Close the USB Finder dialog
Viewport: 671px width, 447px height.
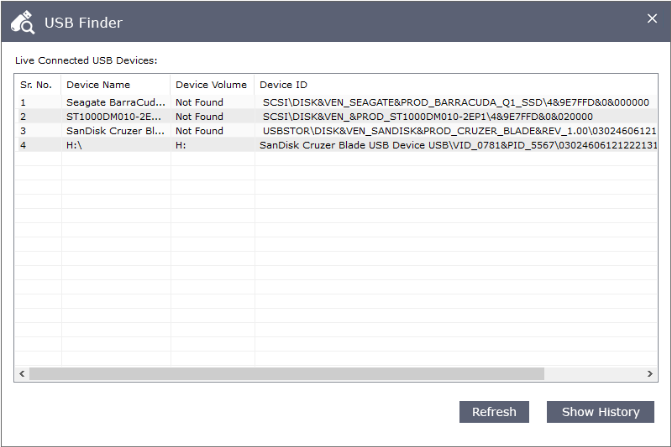coord(652,19)
